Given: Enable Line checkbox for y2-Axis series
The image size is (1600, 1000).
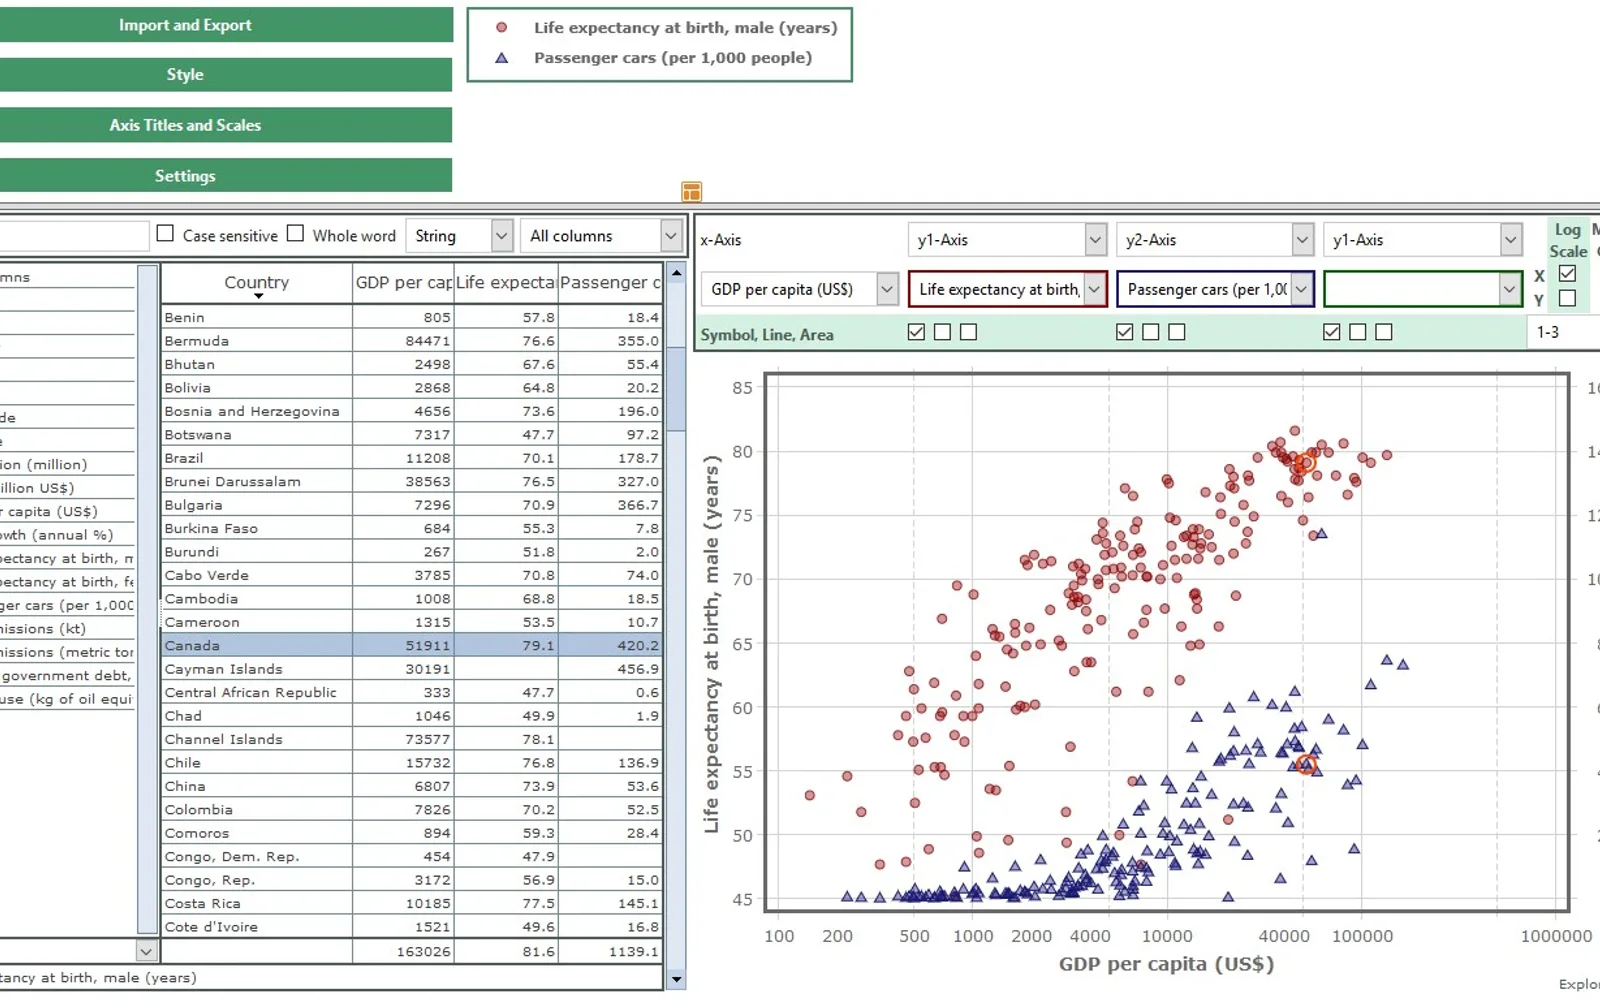Looking at the screenshot, I should coord(1151,332).
